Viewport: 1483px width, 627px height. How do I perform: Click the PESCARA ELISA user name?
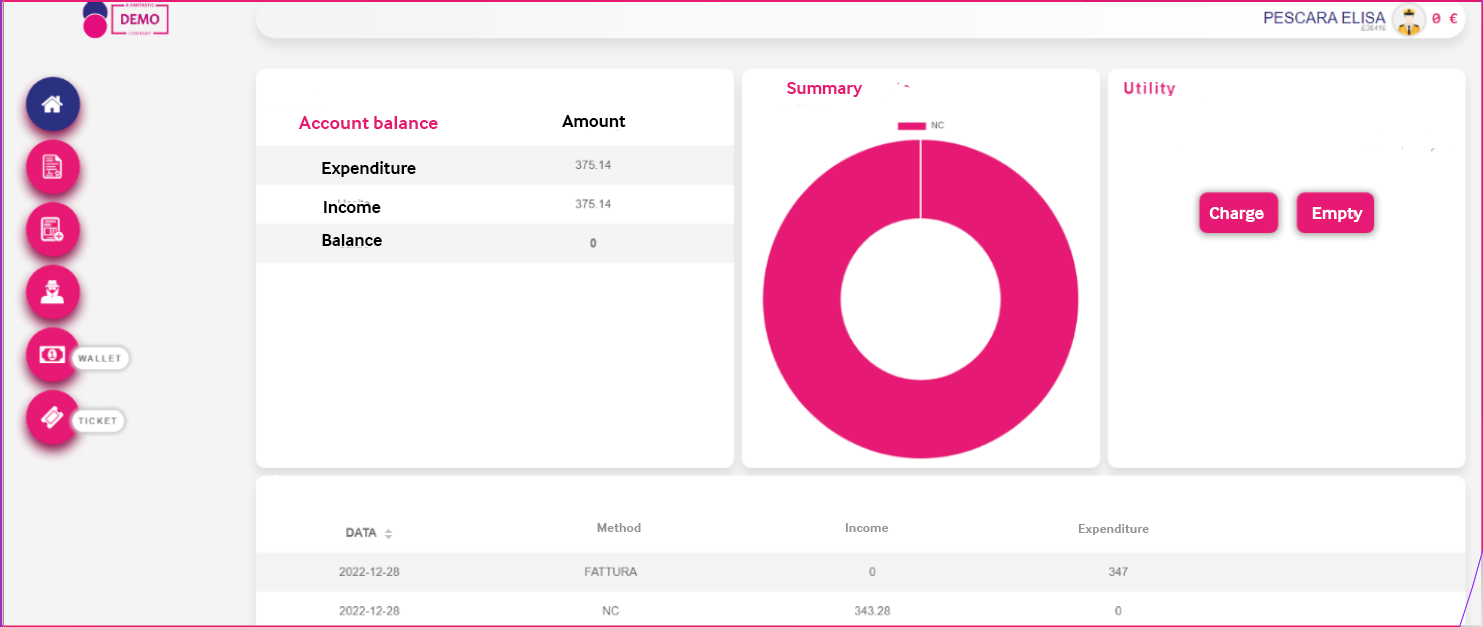click(x=1324, y=19)
